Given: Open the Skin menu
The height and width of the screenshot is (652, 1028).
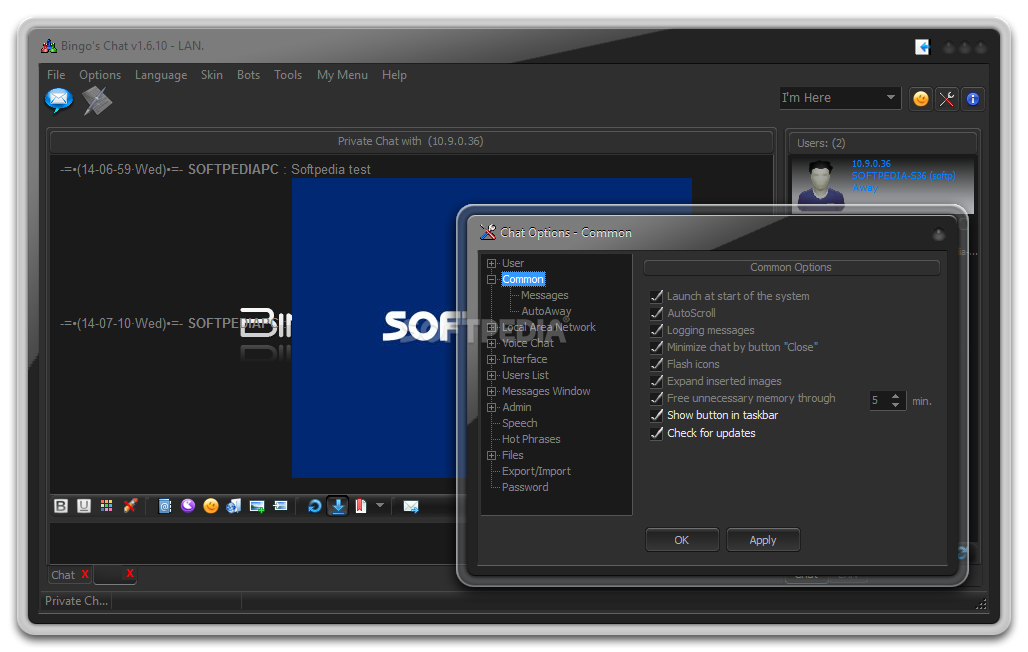Looking at the screenshot, I should (211, 75).
